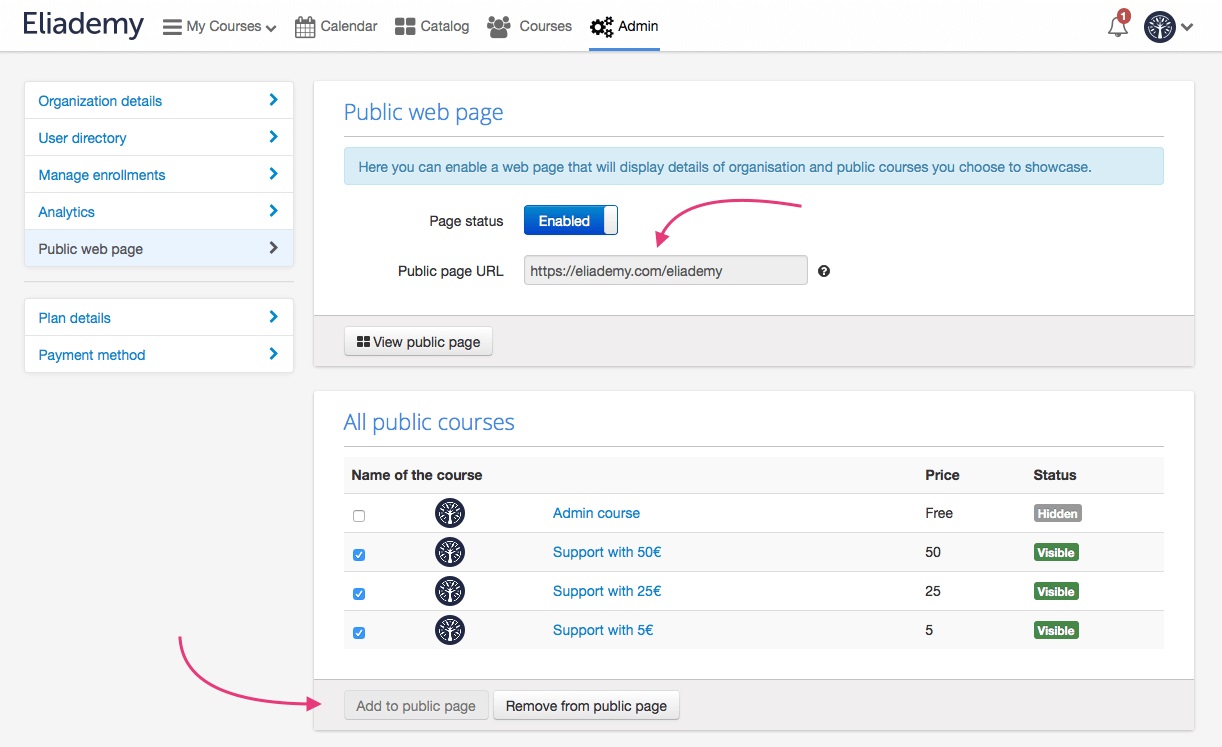Click the Admin course logo icon
The image size is (1222, 747).
[450, 514]
